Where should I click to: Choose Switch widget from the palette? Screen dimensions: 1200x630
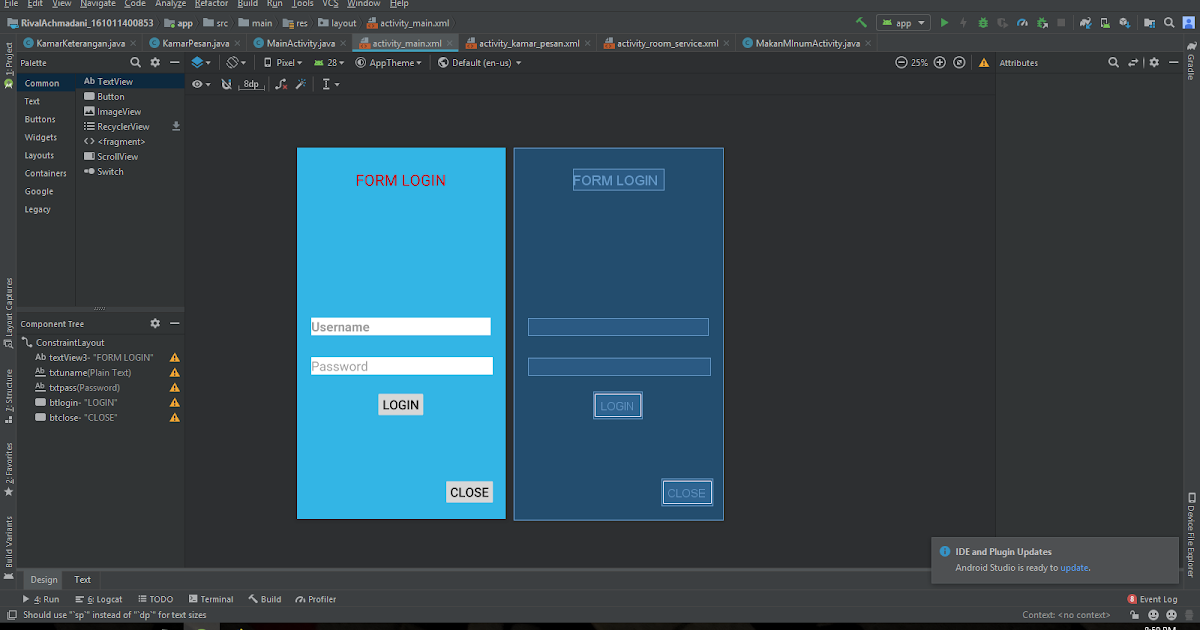[104, 172]
